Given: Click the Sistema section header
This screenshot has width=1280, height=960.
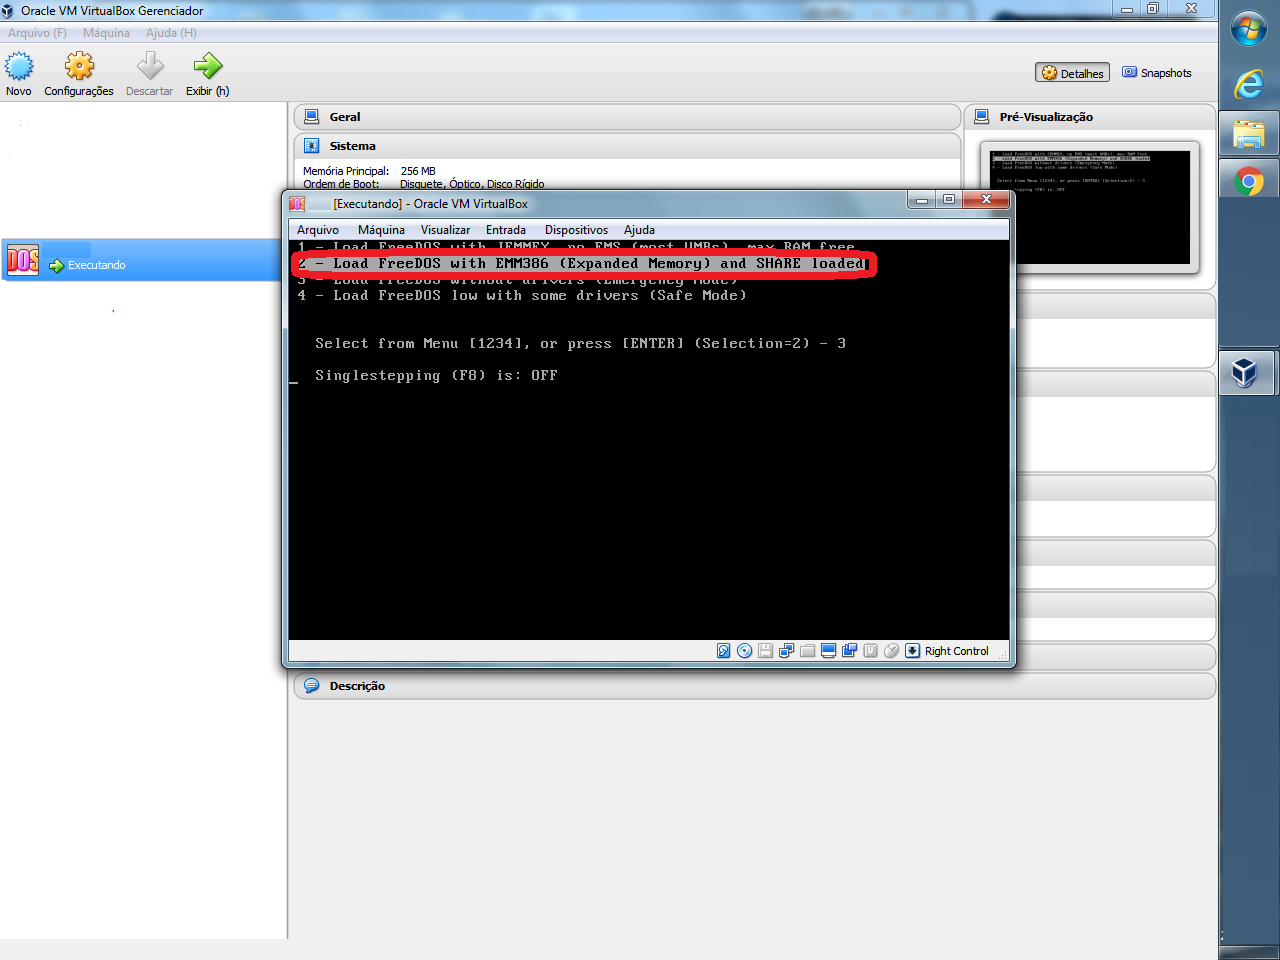Looking at the screenshot, I should coord(627,146).
